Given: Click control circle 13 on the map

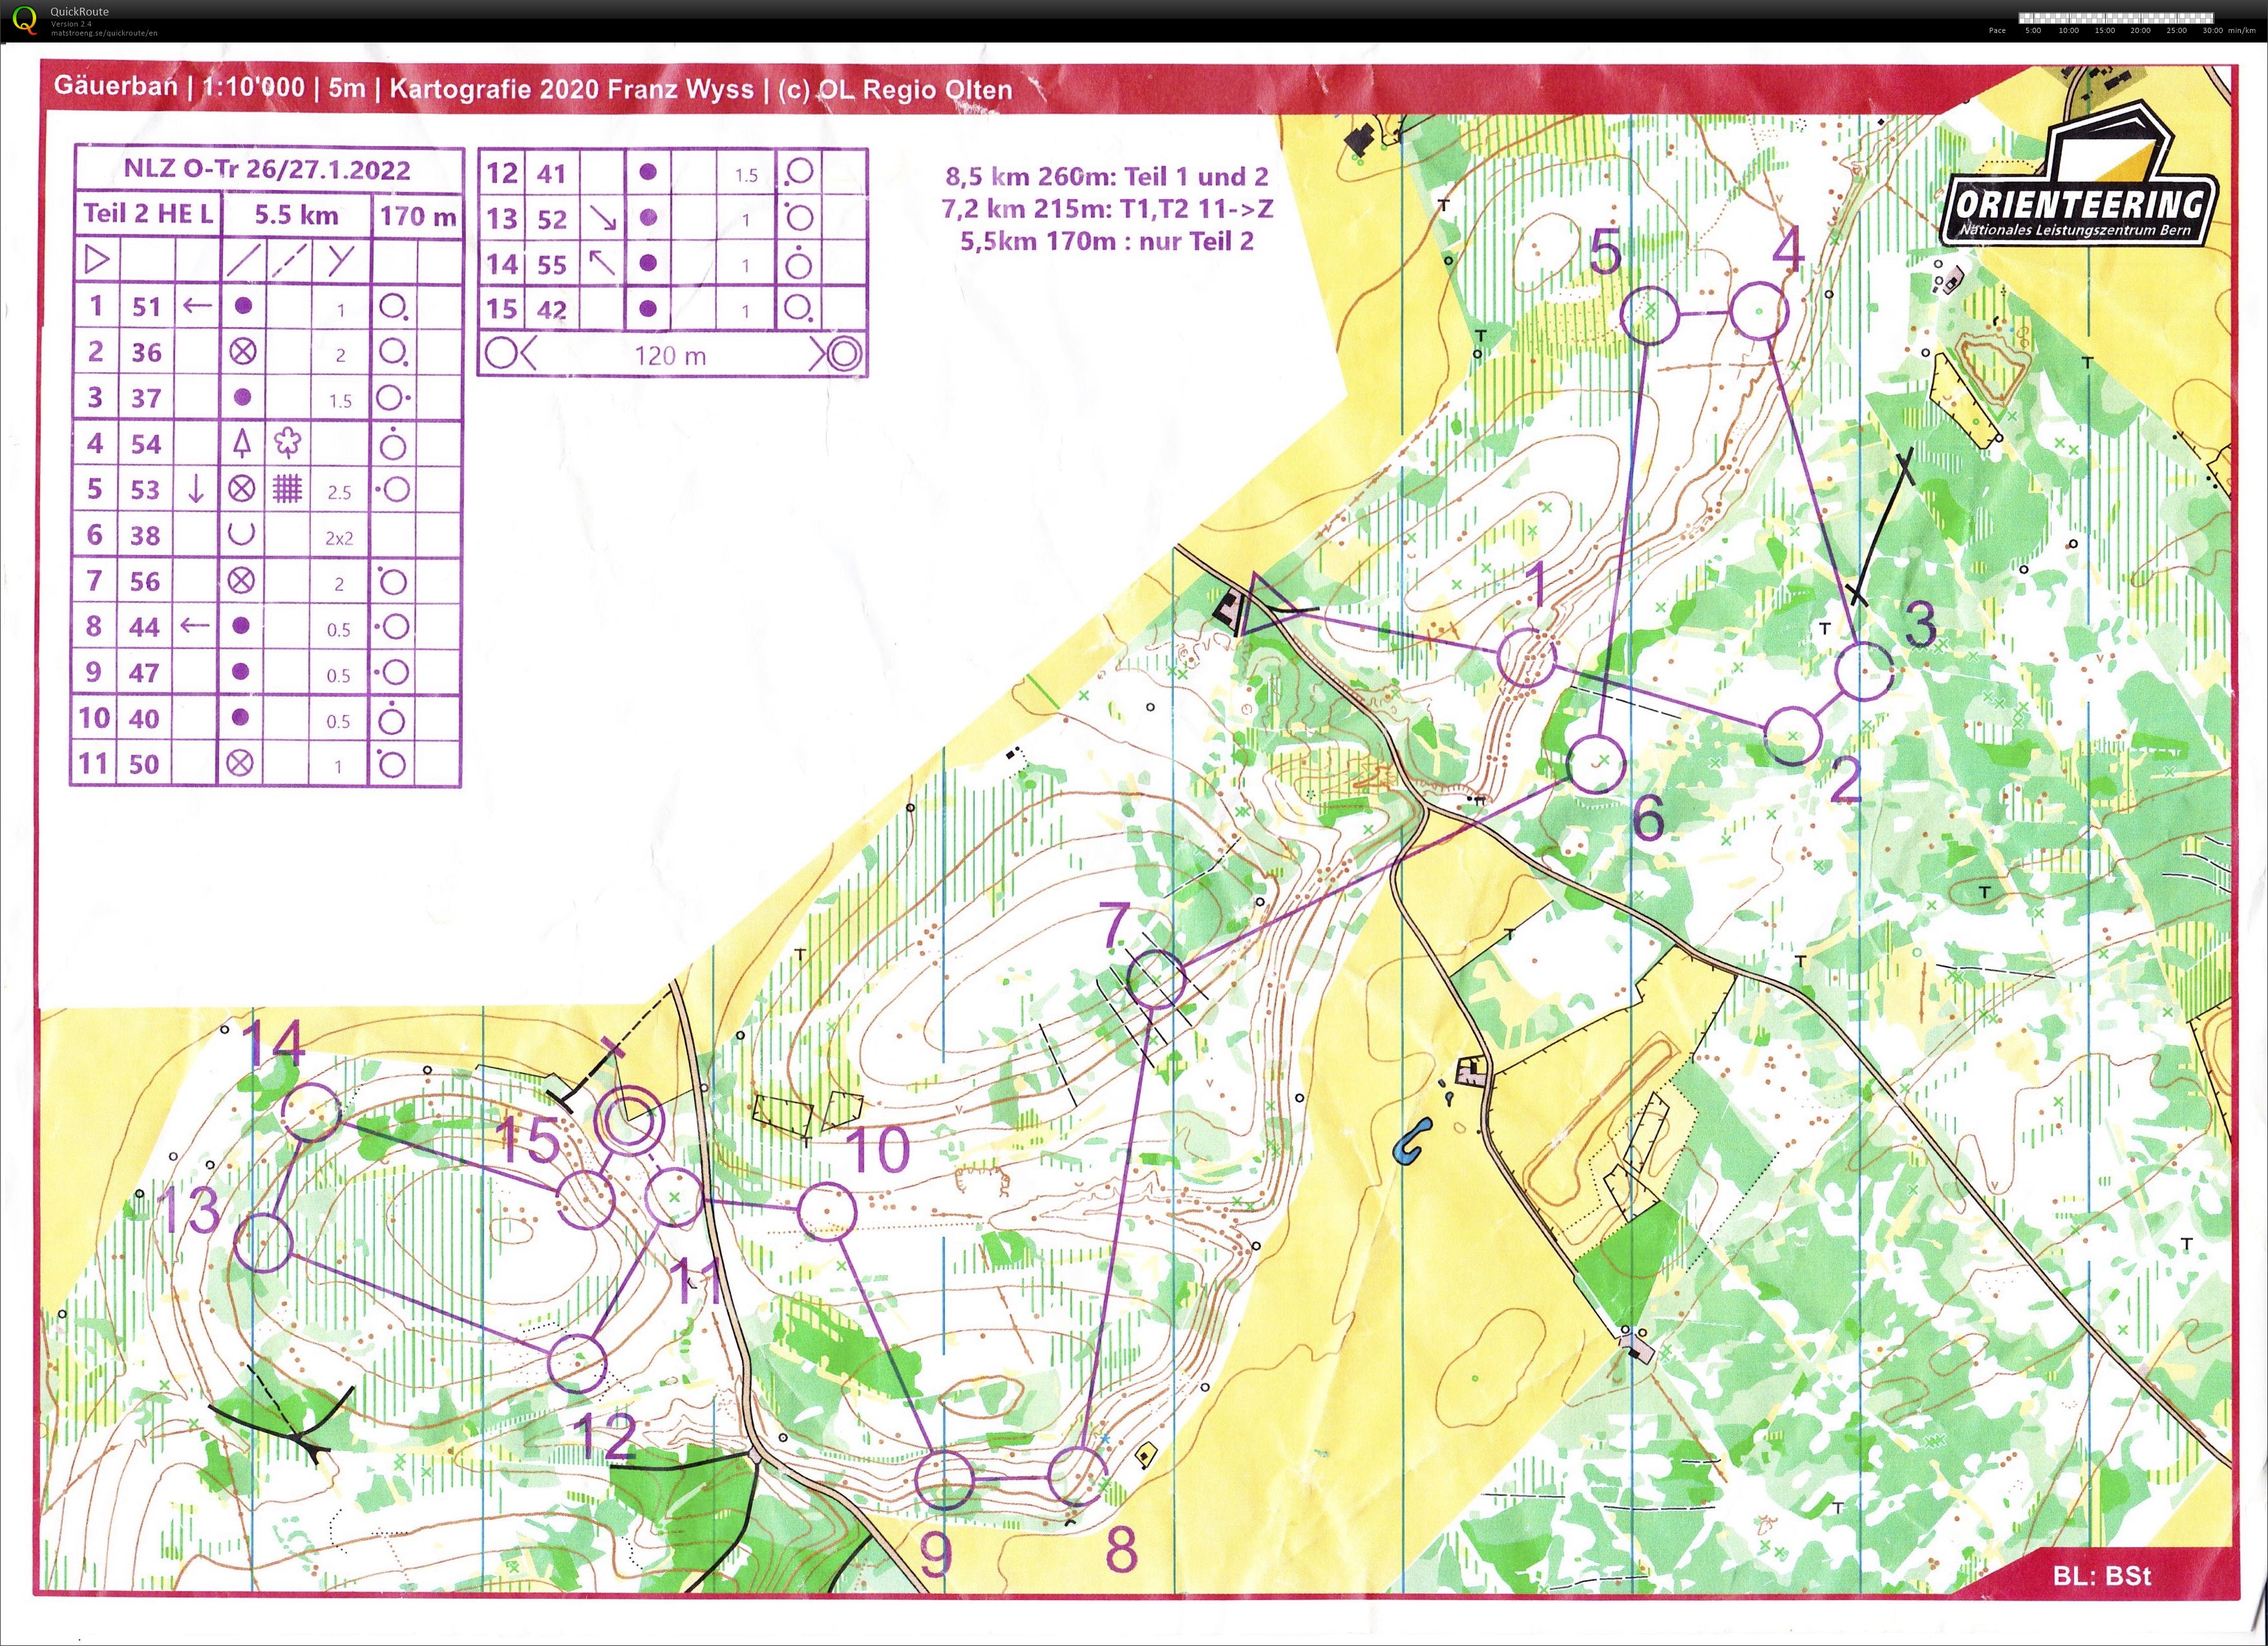Looking at the screenshot, I should tap(263, 1243).
